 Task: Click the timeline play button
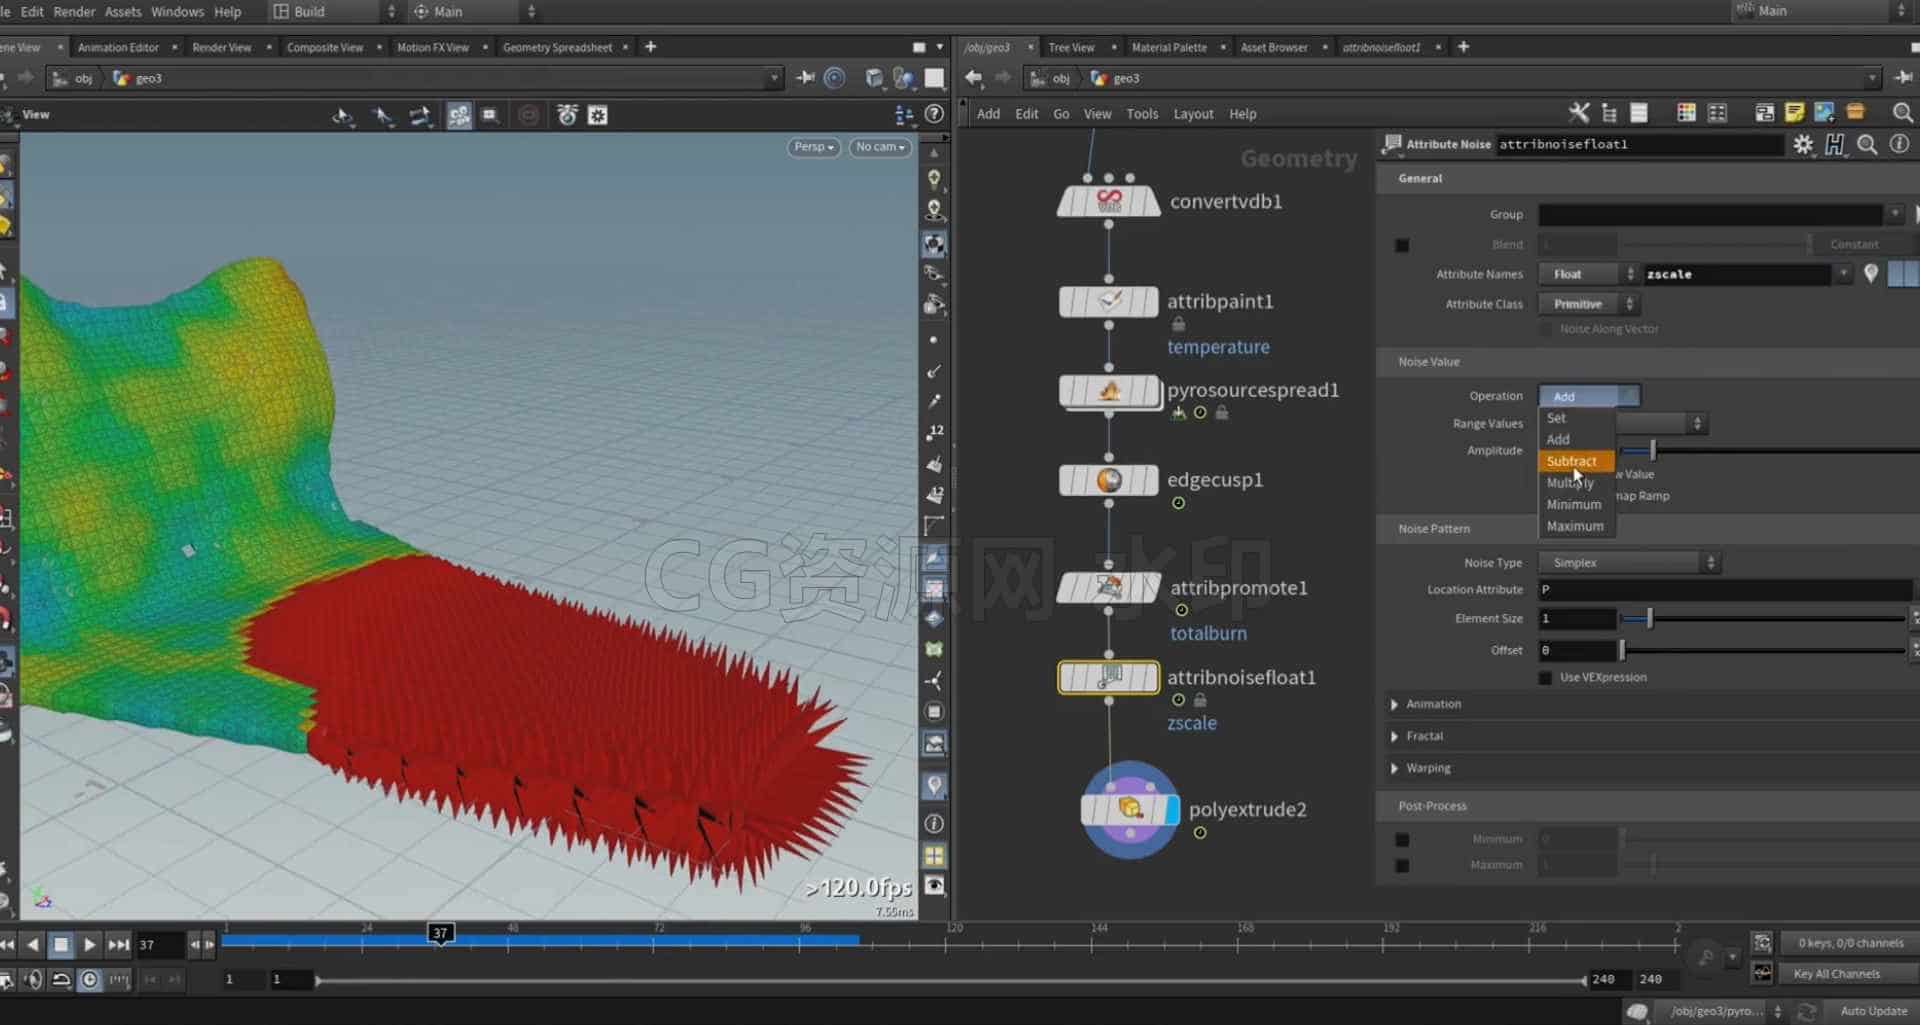tap(89, 944)
